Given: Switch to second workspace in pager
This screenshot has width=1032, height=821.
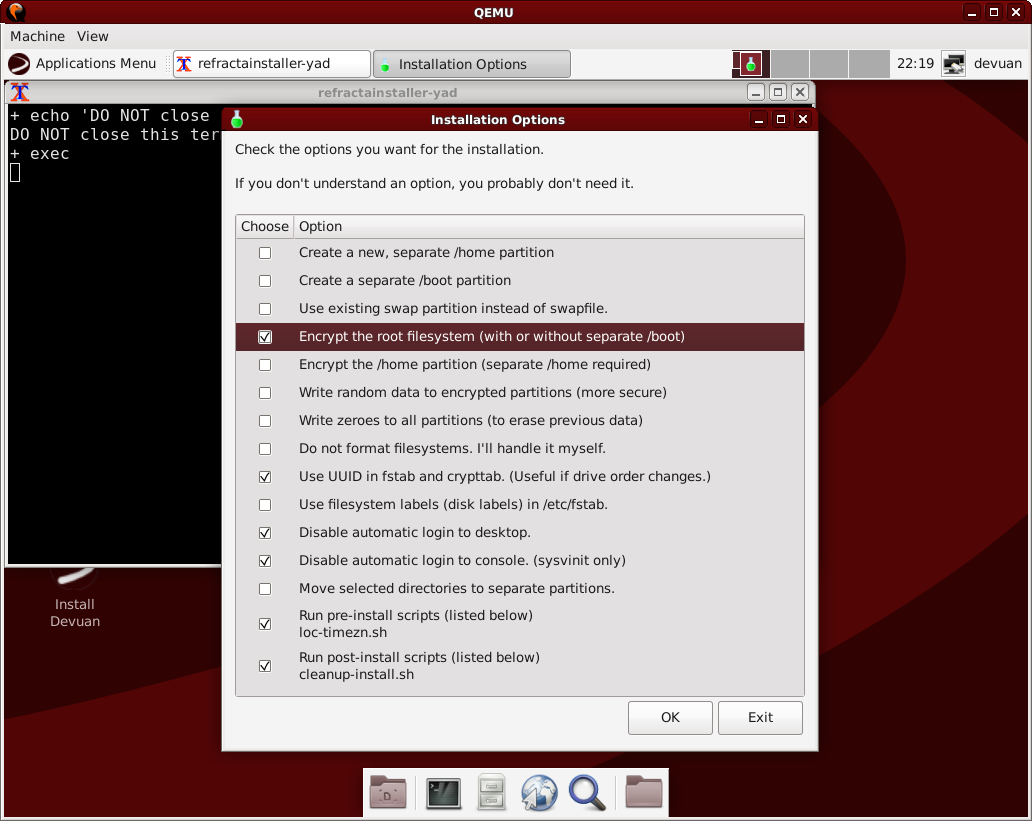Looking at the screenshot, I should [x=790, y=64].
